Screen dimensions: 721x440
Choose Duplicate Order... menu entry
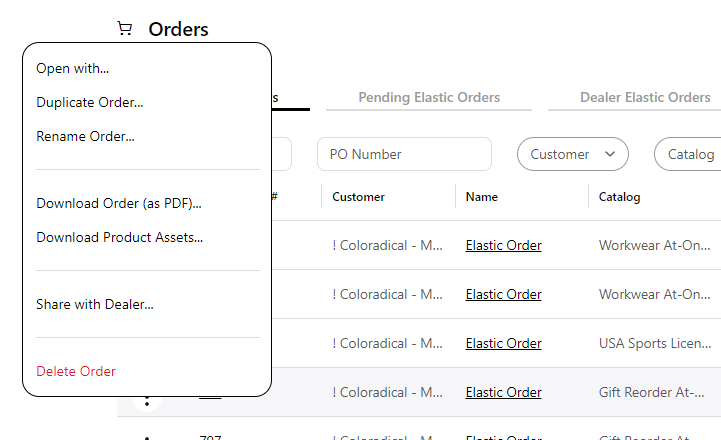click(x=89, y=102)
